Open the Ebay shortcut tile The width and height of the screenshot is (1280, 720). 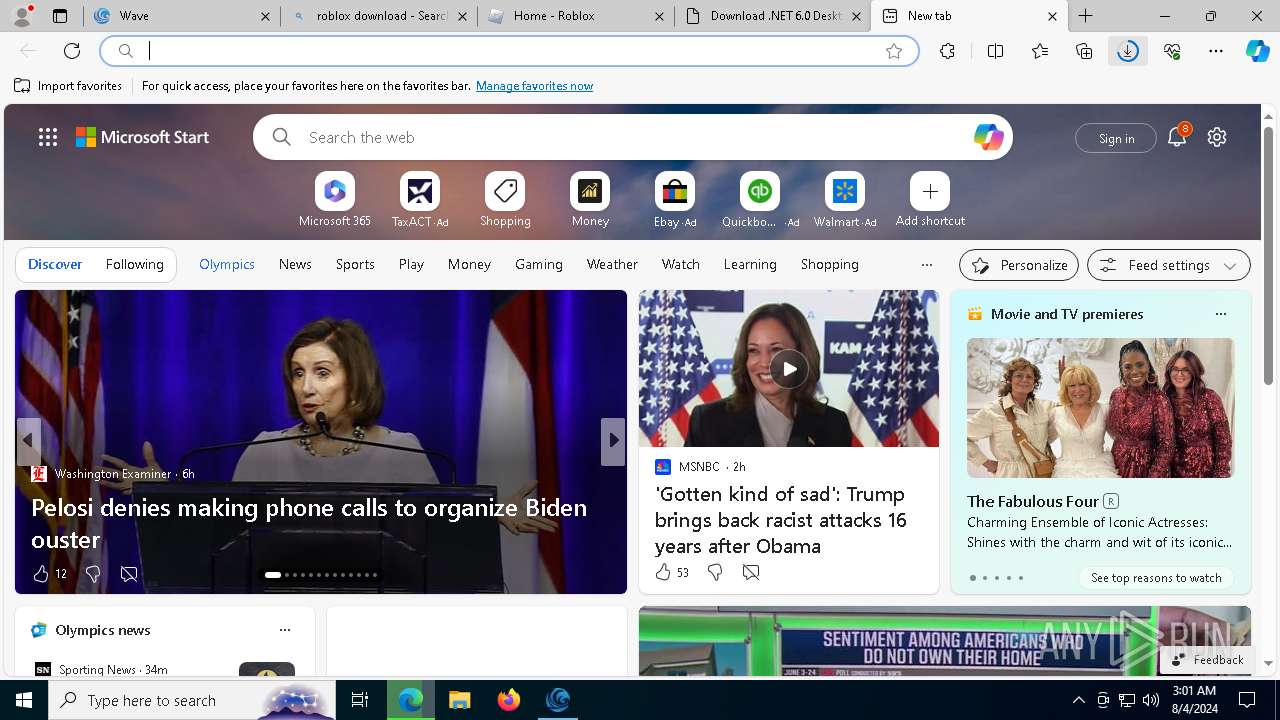coord(675,200)
